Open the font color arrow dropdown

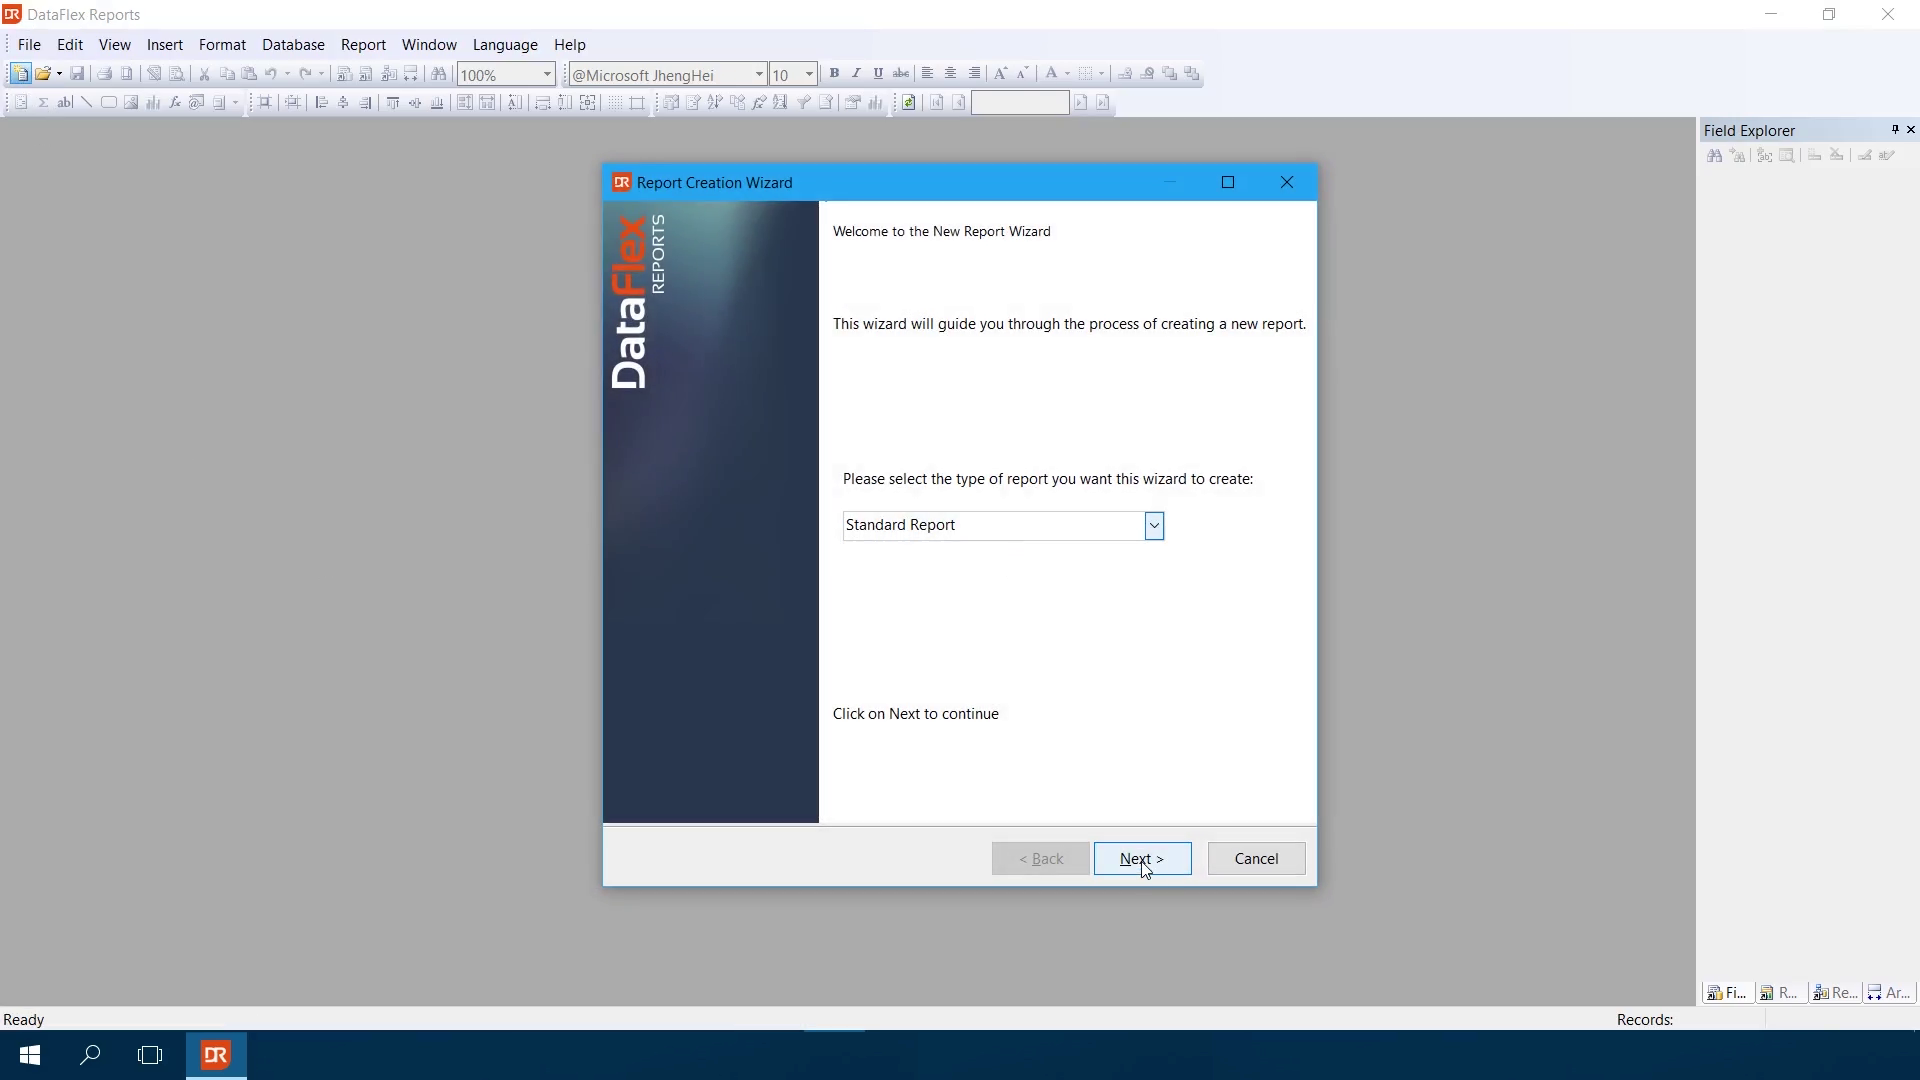[x=1067, y=74]
